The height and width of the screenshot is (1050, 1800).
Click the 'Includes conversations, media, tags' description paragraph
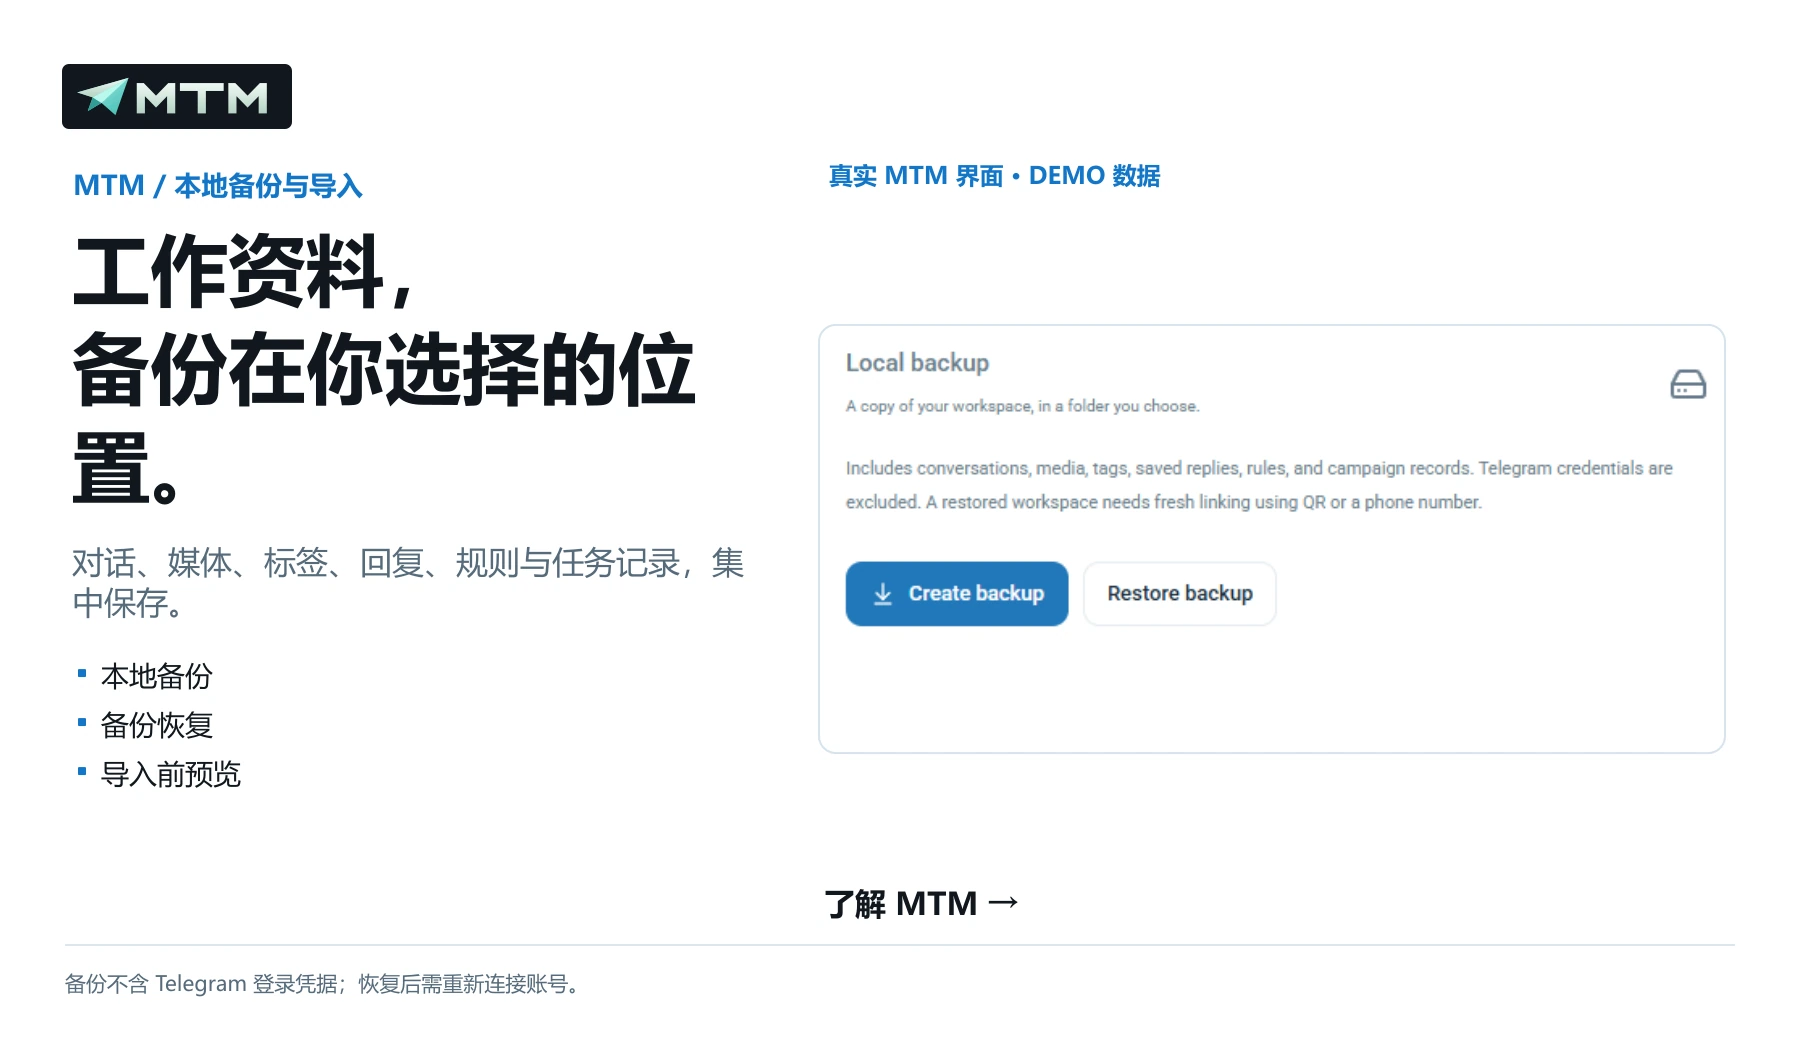pyautogui.click(x=1259, y=485)
